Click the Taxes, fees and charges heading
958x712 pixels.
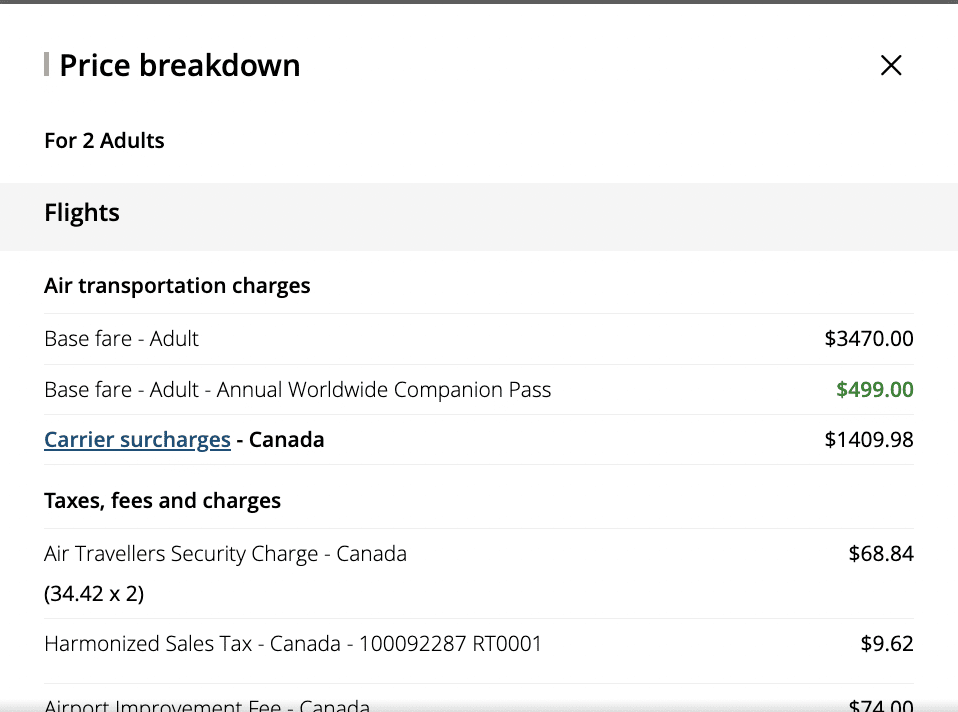pyautogui.click(x=162, y=501)
